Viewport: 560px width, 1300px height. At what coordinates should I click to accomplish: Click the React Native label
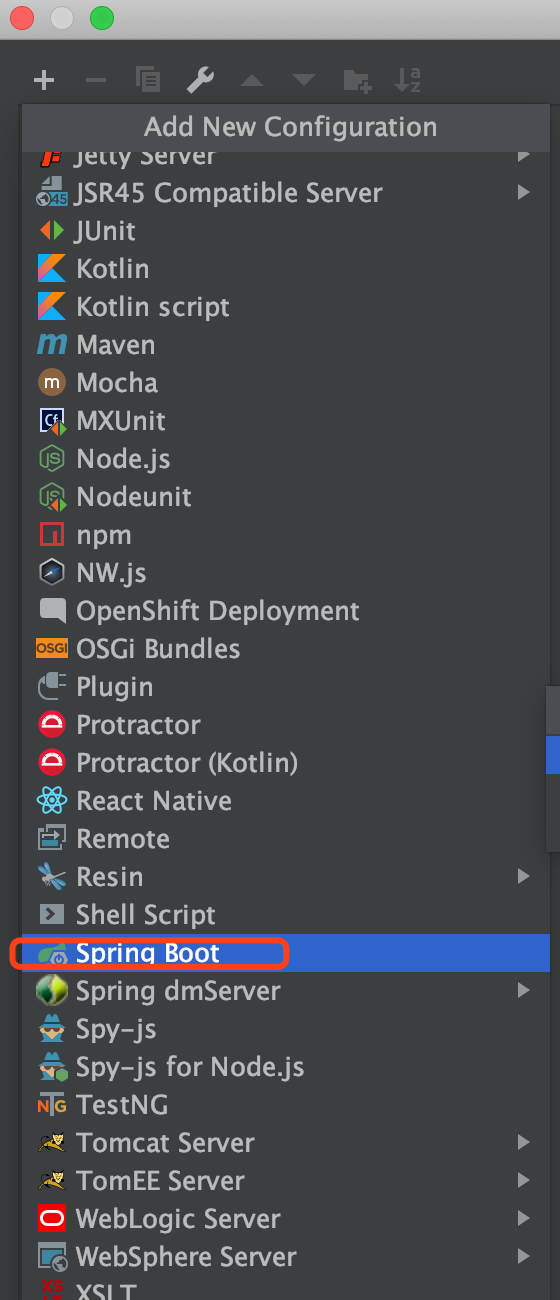154,801
